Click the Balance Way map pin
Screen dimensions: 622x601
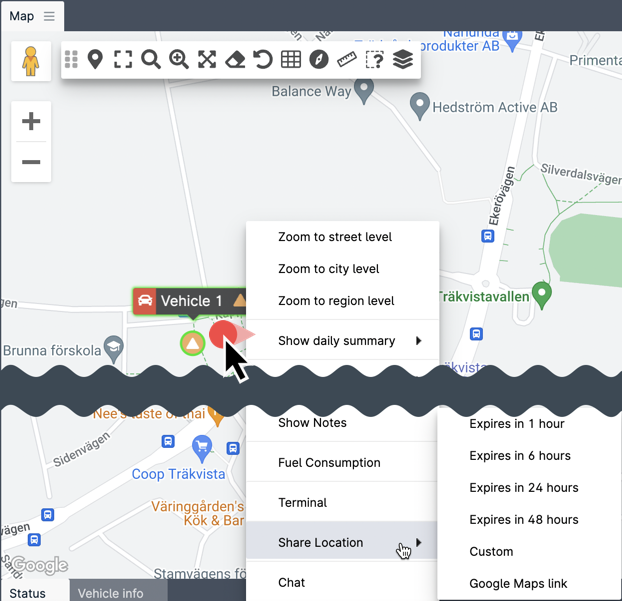(364, 92)
